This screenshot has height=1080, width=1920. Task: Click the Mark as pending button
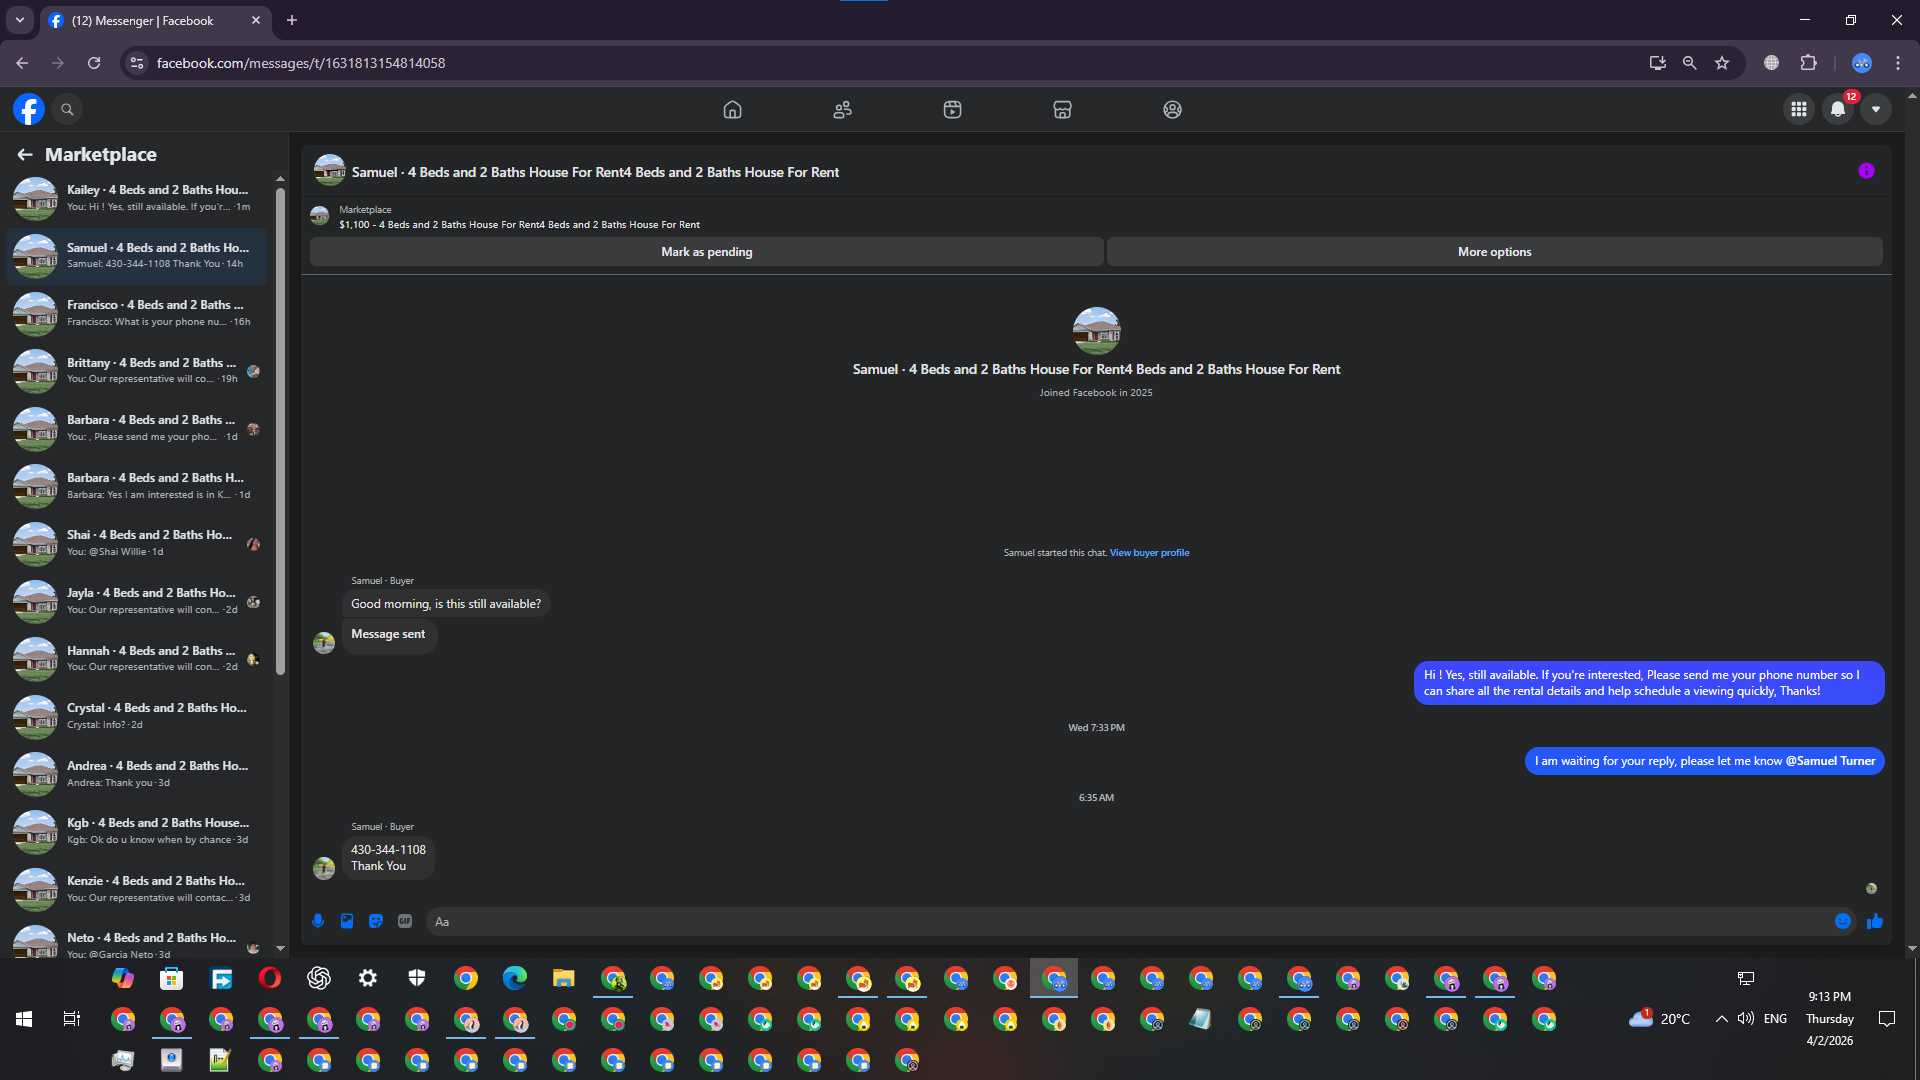707,252
